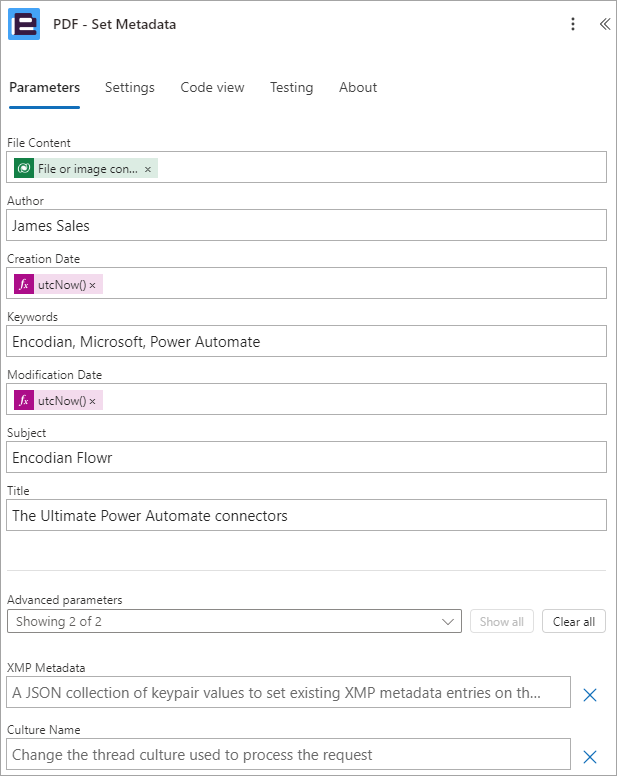The image size is (617, 776).
Task: Click the Clear all button
Action: pyautogui.click(x=574, y=621)
